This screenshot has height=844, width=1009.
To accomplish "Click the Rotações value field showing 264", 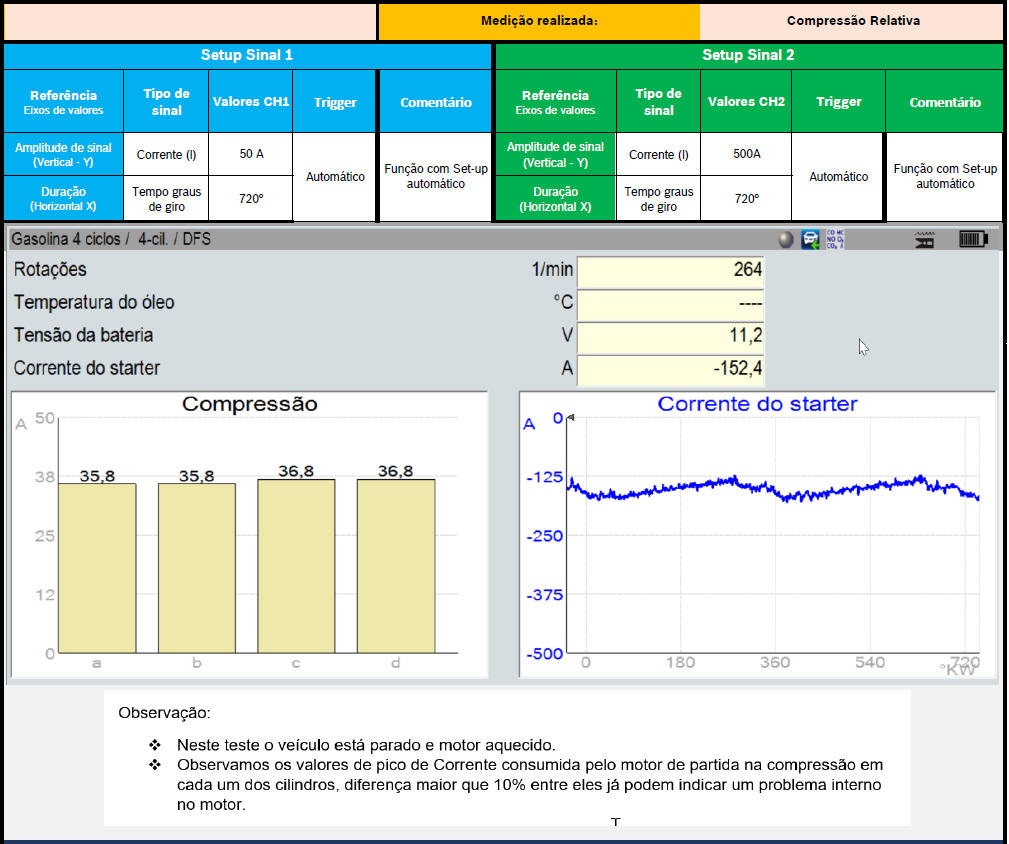I will (672, 270).
